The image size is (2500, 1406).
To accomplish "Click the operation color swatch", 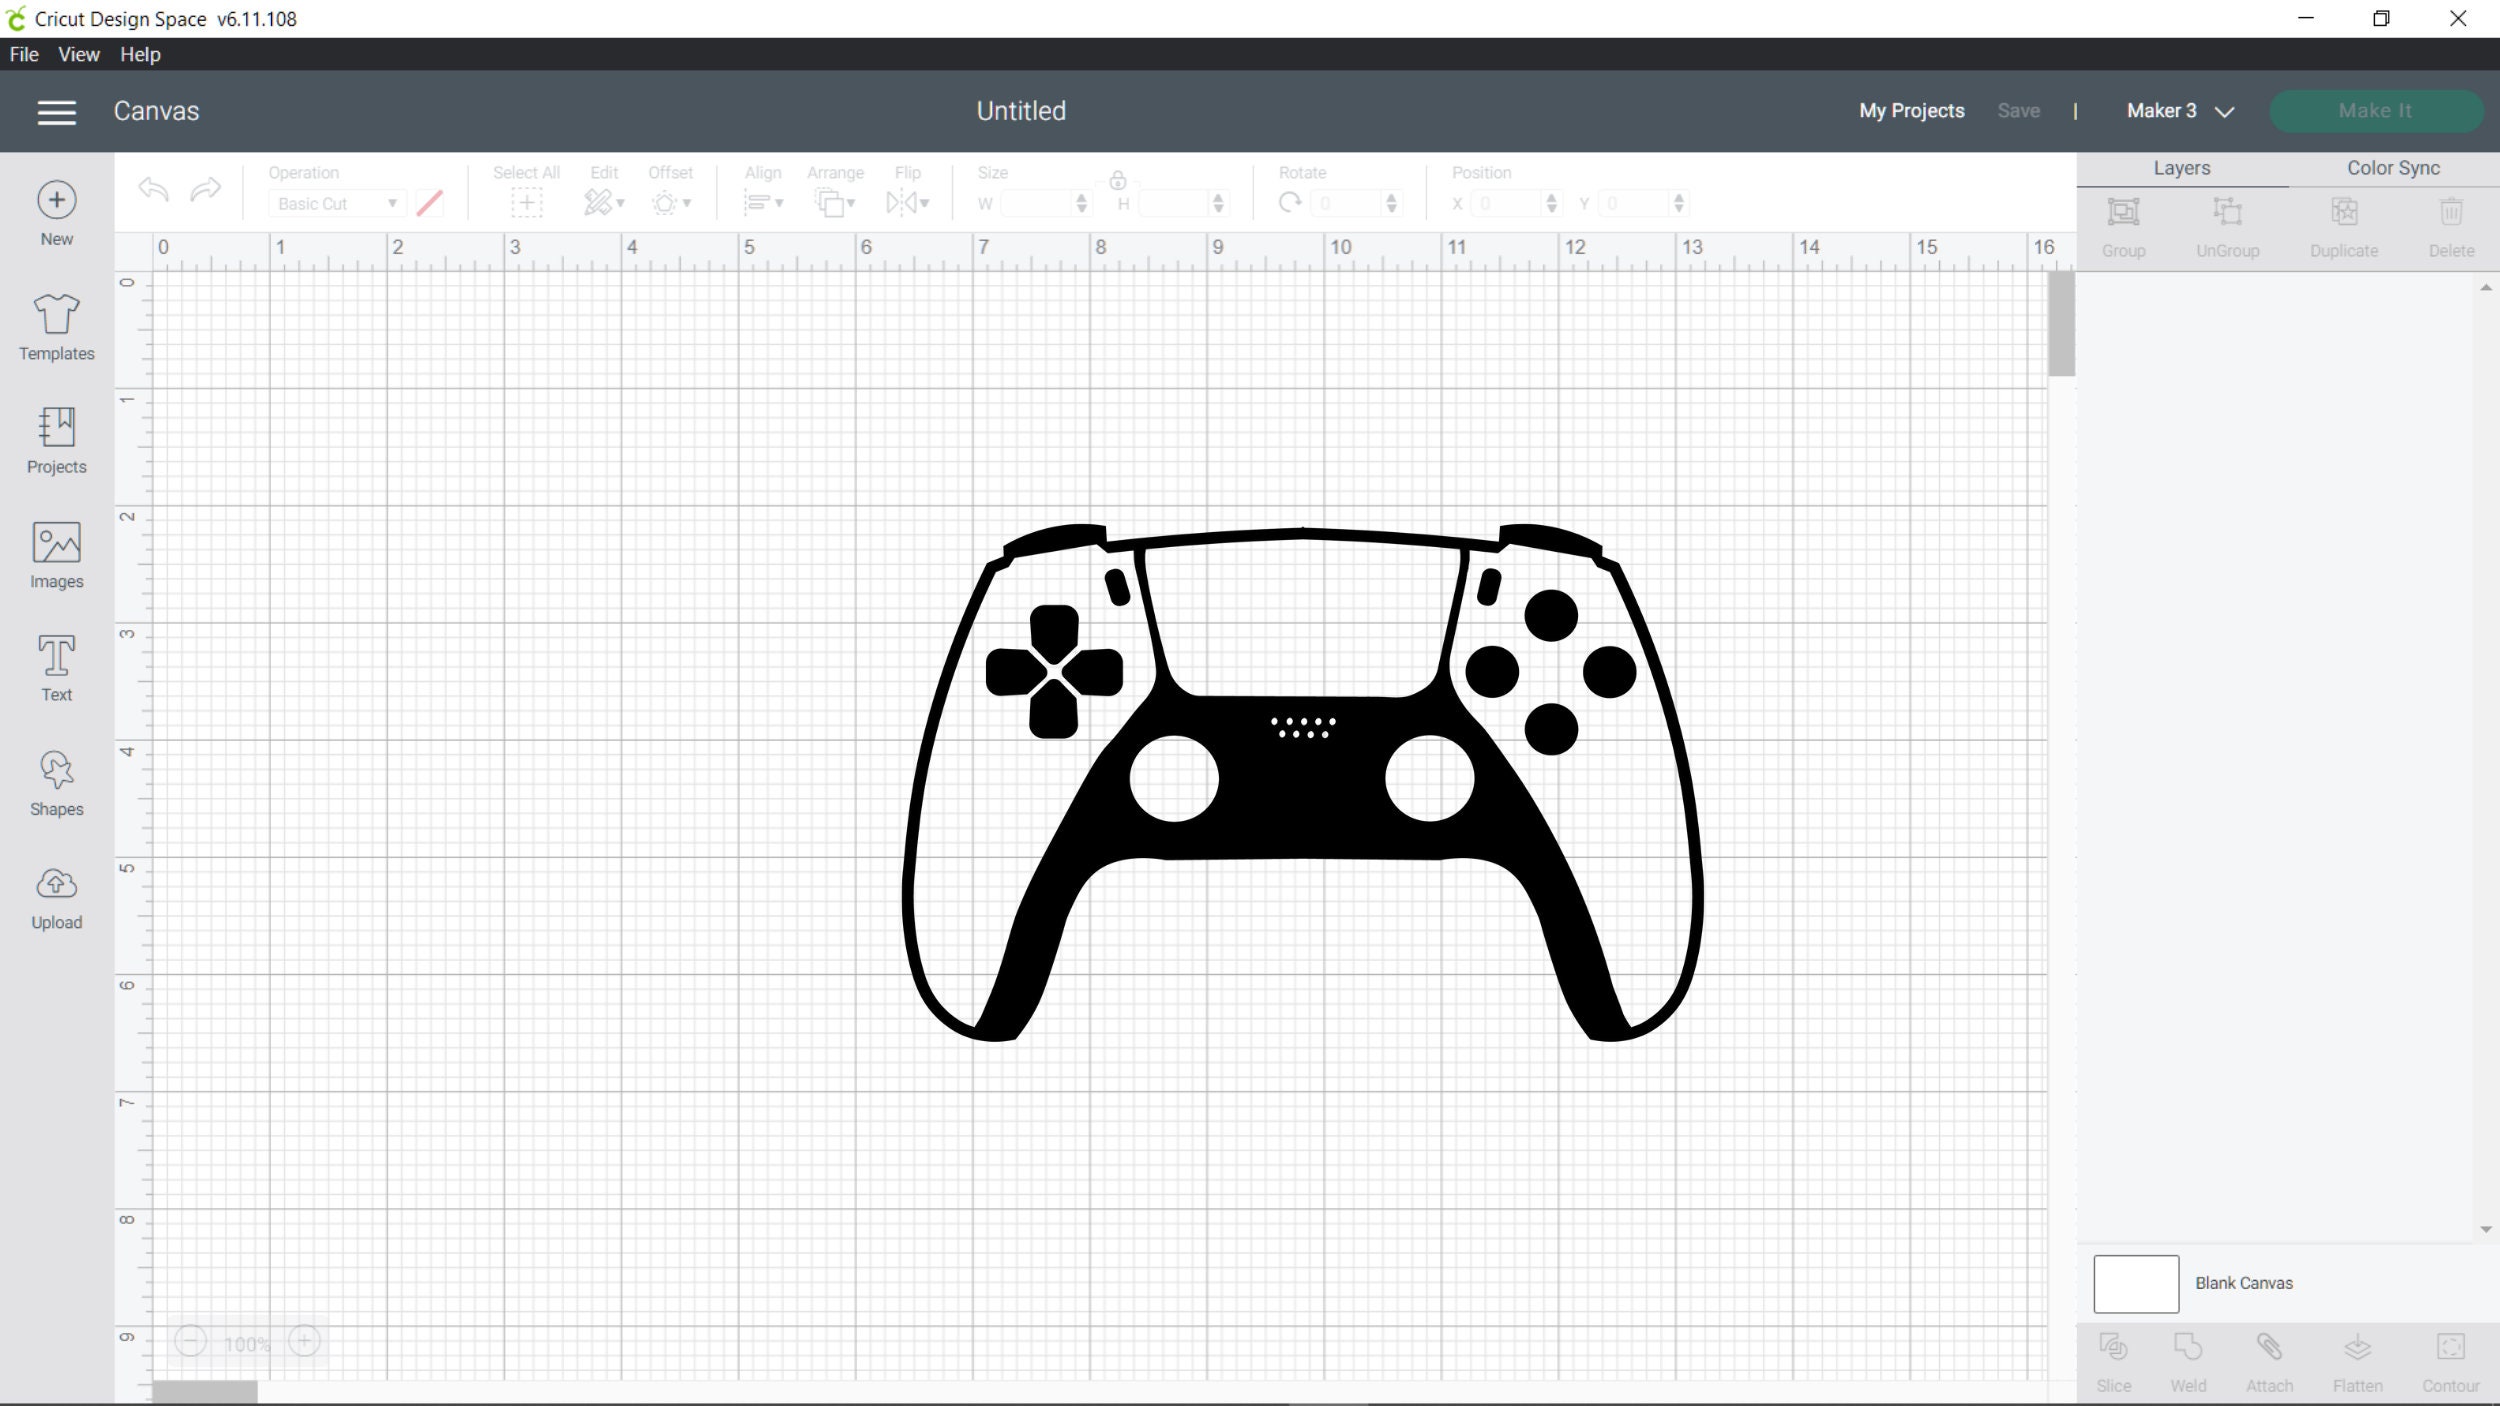I will point(430,203).
